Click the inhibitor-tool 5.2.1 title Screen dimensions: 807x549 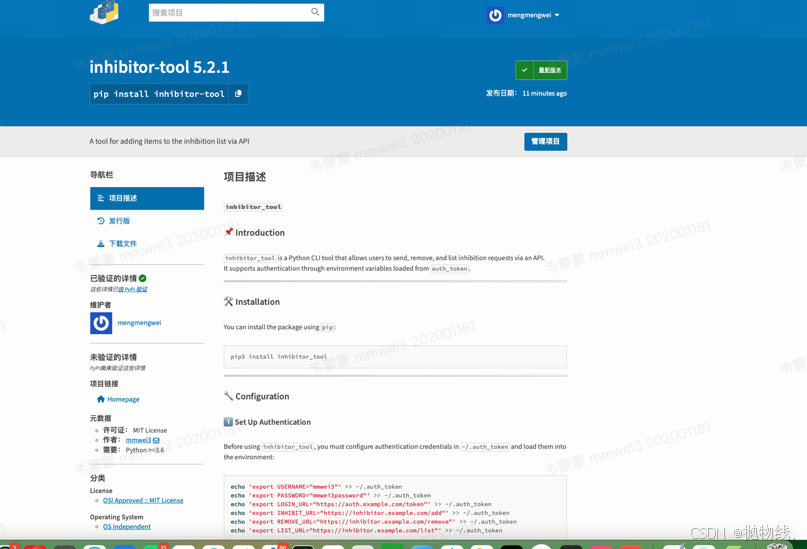[159, 67]
